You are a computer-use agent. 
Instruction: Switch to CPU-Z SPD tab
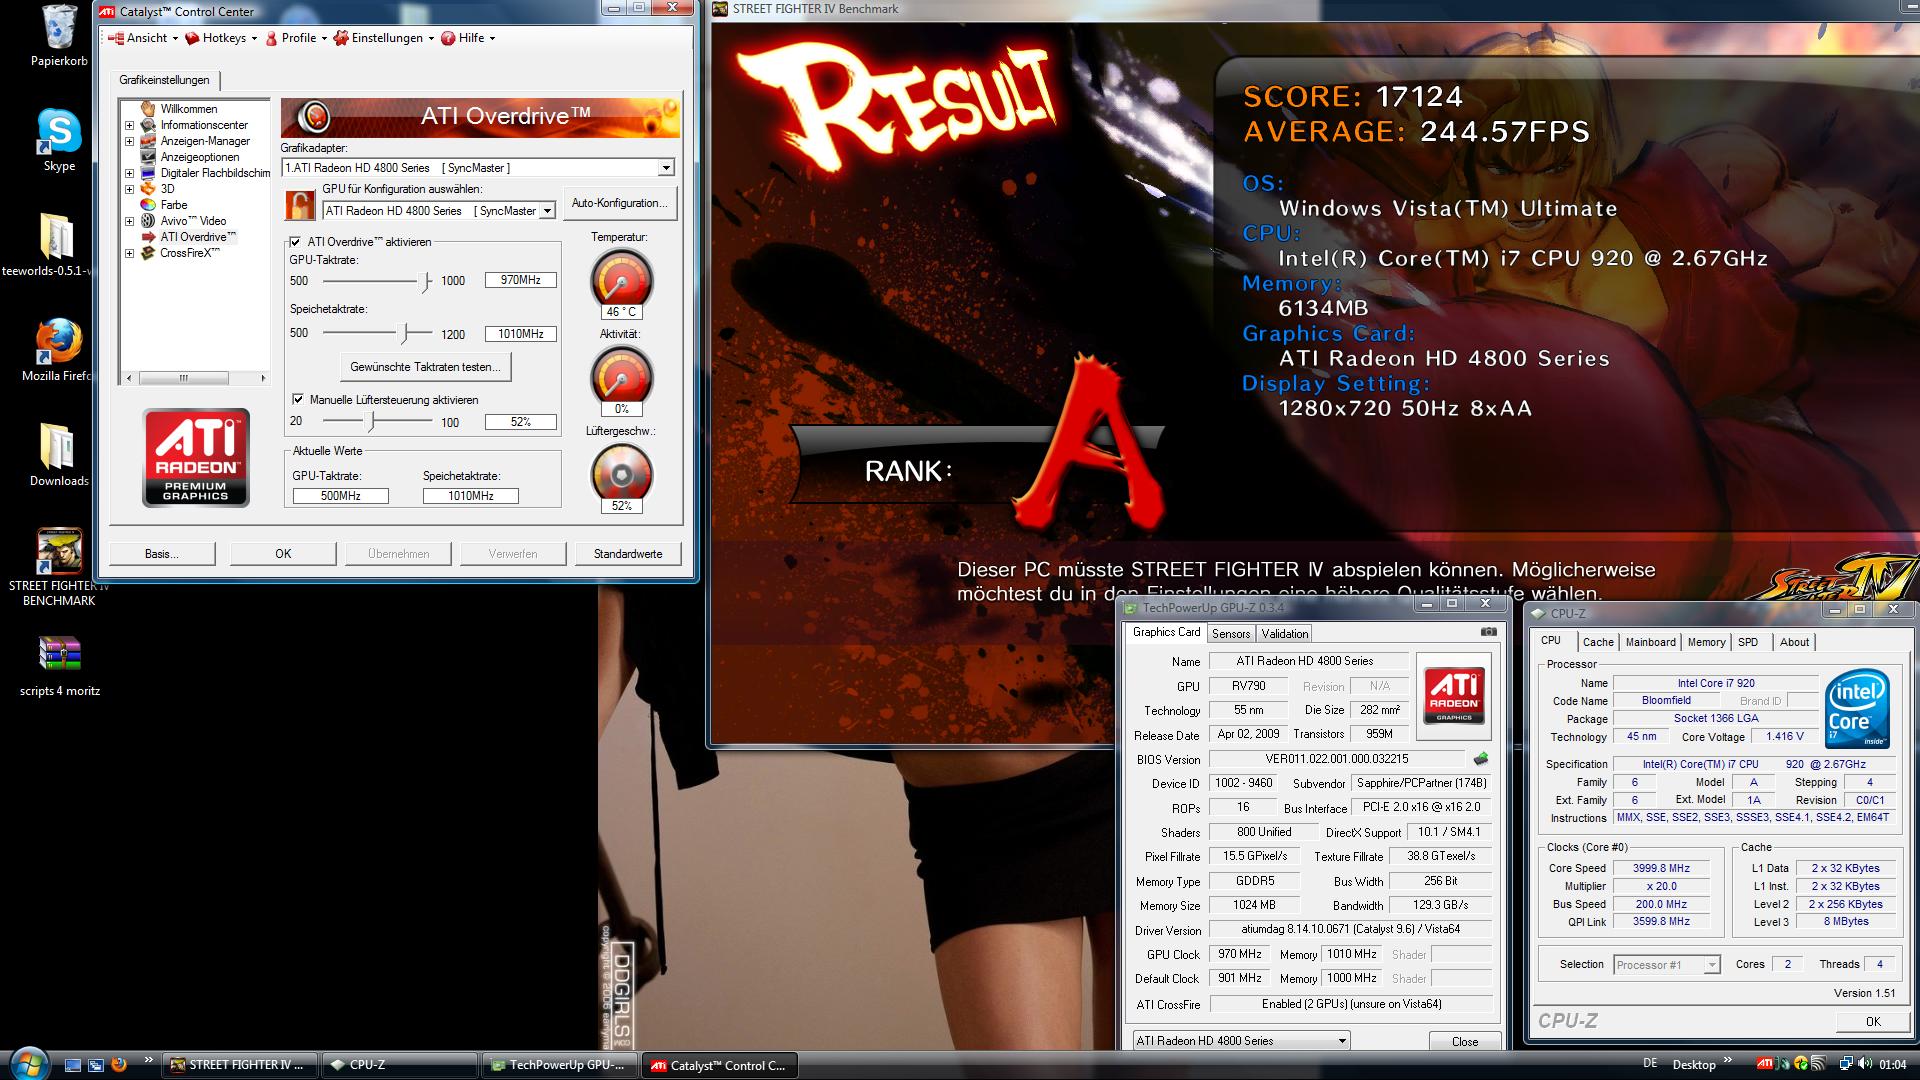tap(1748, 642)
